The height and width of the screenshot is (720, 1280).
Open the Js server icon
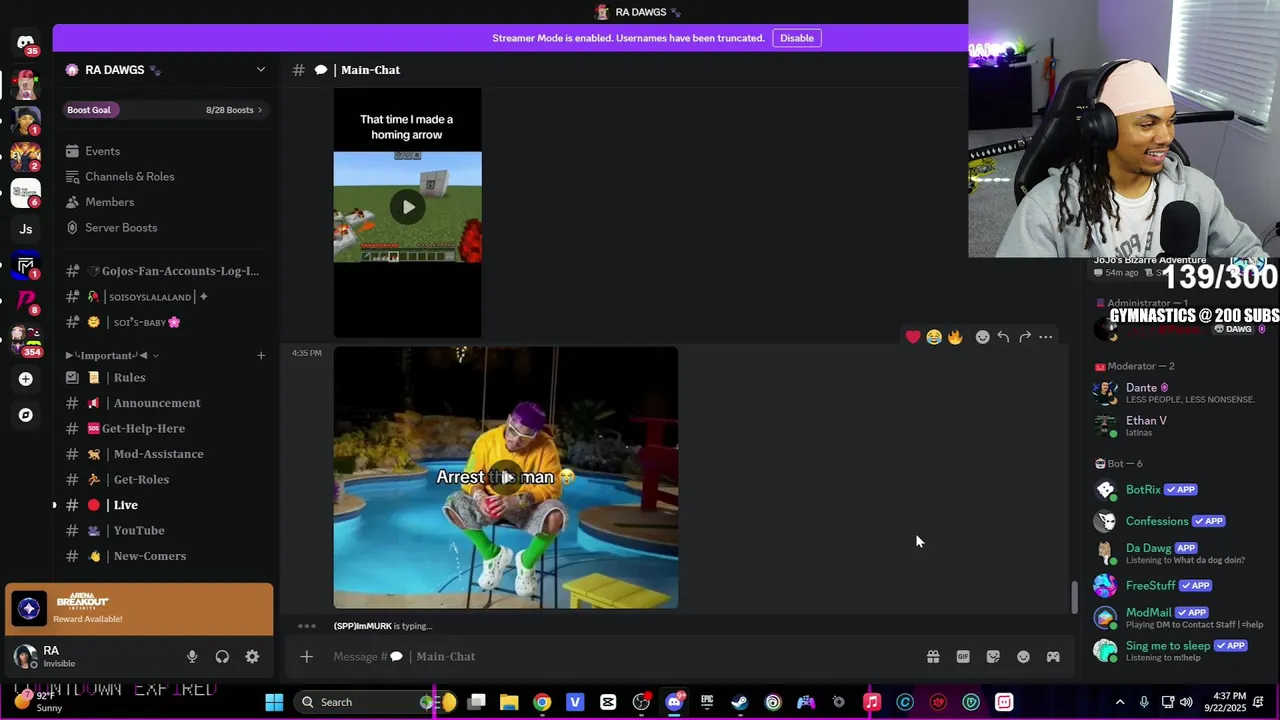26,229
